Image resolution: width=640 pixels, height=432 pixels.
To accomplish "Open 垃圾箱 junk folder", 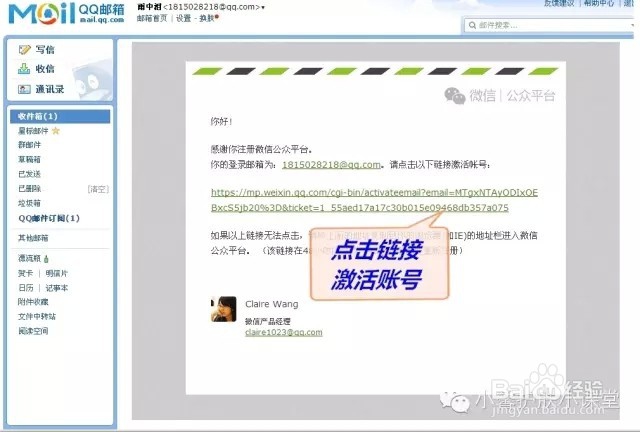I will [x=29, y=203].
